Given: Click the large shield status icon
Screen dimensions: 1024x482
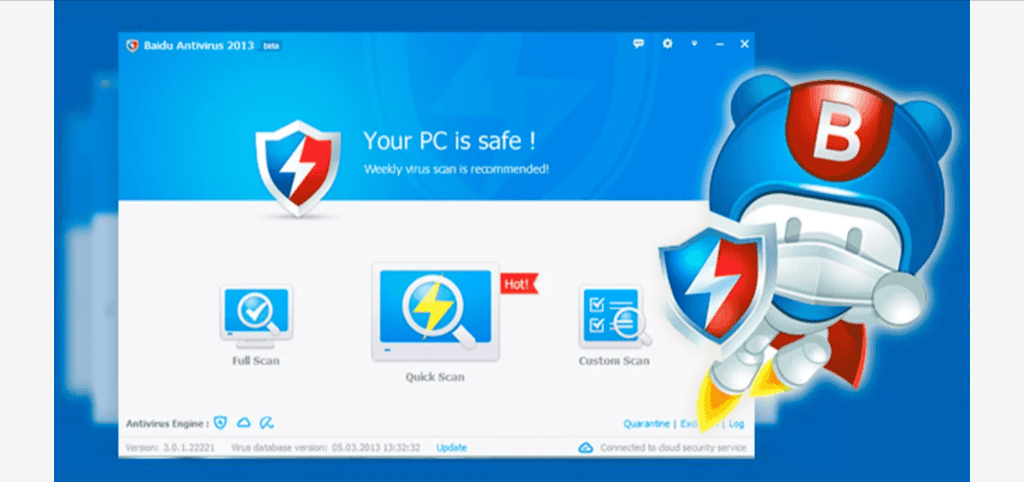Looking at the screenshot, I should point(298,168).
